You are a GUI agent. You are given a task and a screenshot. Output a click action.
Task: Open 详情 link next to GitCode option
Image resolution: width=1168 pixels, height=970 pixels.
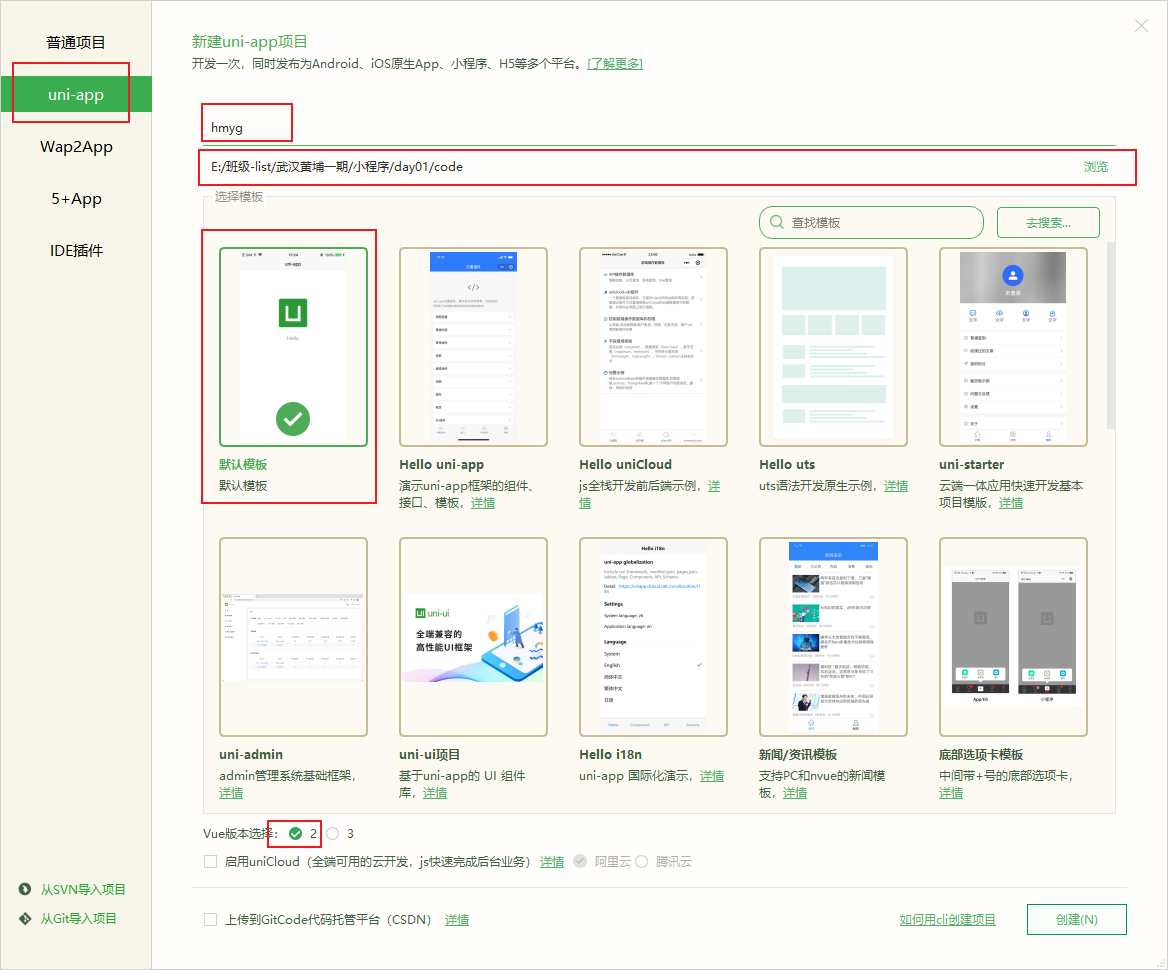(457, 920)
